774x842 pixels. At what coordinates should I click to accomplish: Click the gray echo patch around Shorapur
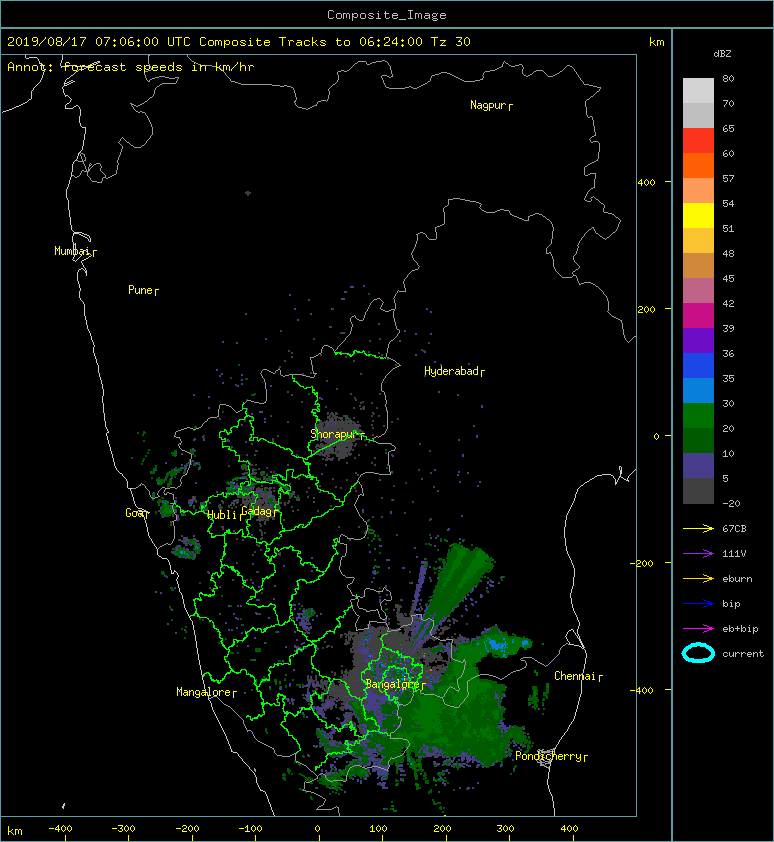337,436
